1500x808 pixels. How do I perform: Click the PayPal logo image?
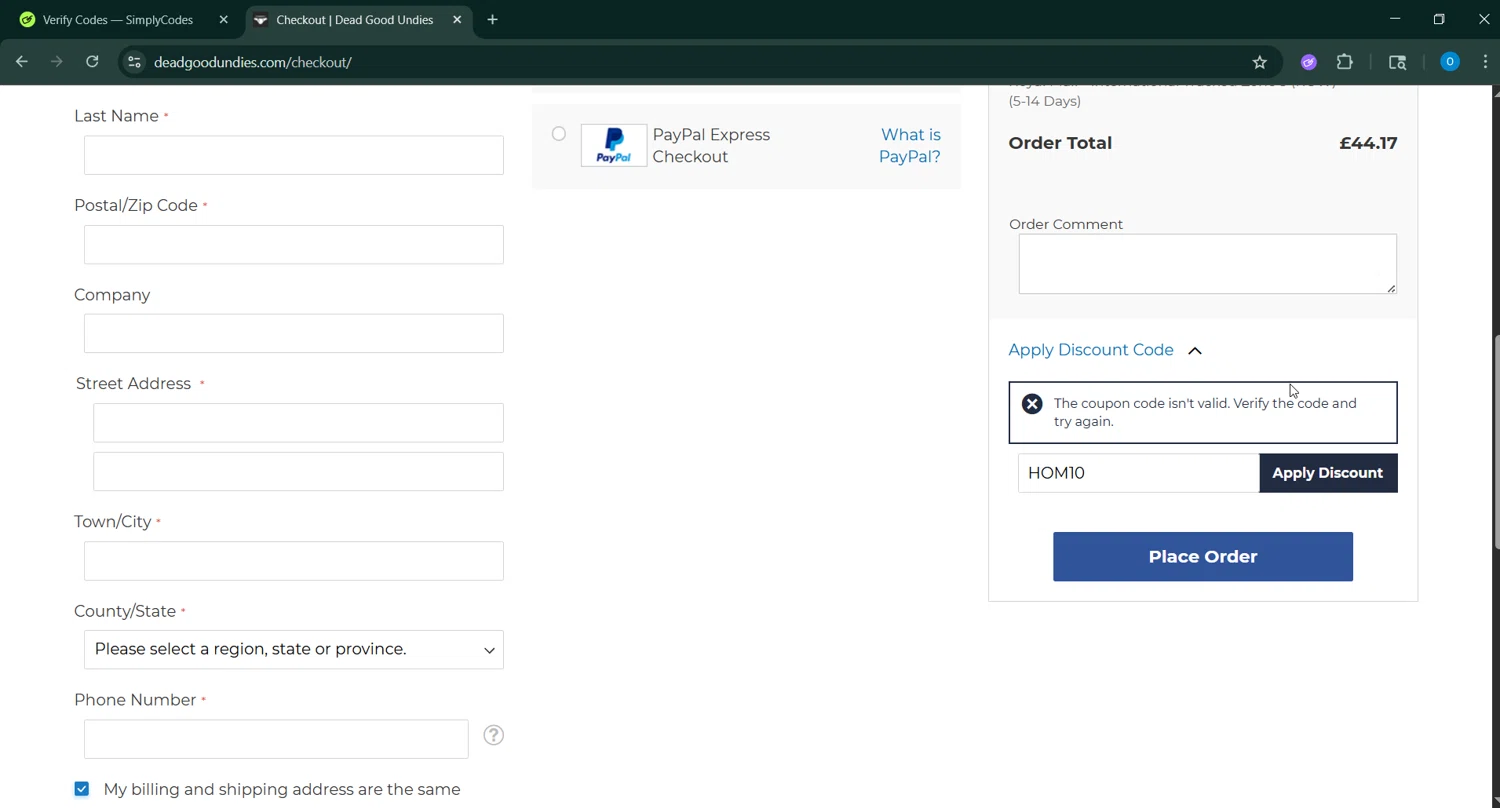(x=613, y=145)
